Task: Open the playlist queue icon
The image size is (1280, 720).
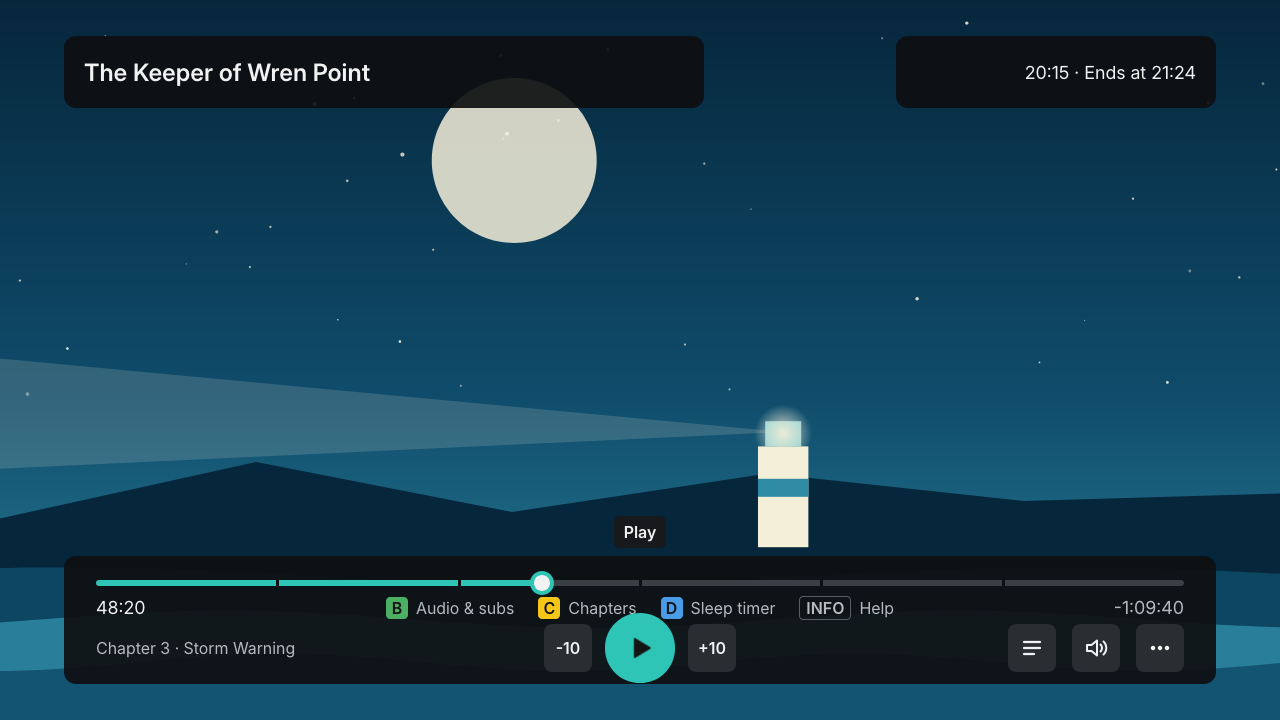Action: coord(1032,648)
